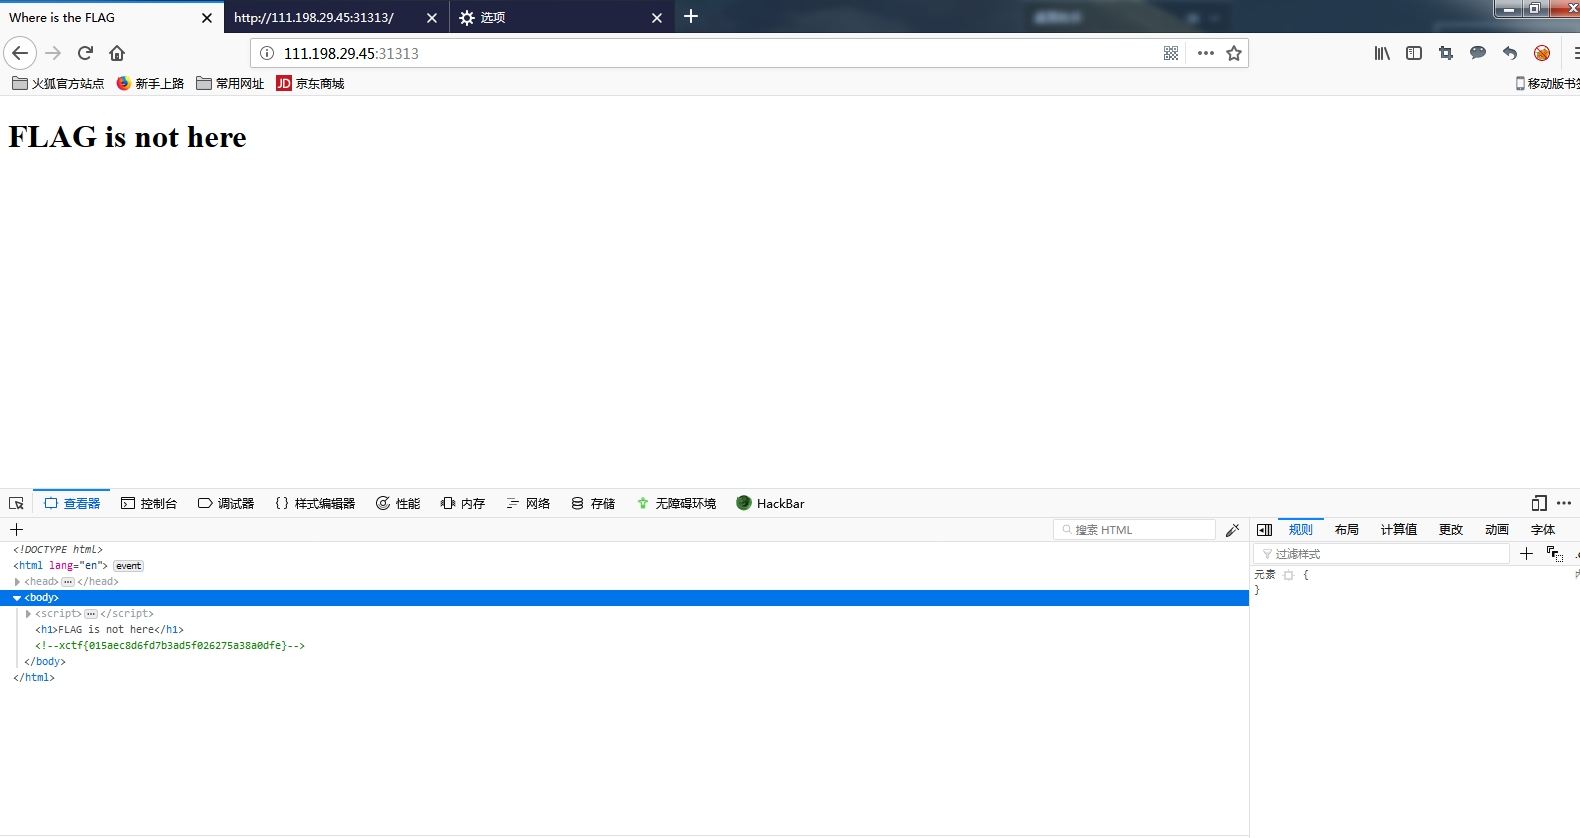The width and height of the screenshot is (1580, 838).
Task: Click the 过滤样式 filter styles field
Action: click(1382, 554)
